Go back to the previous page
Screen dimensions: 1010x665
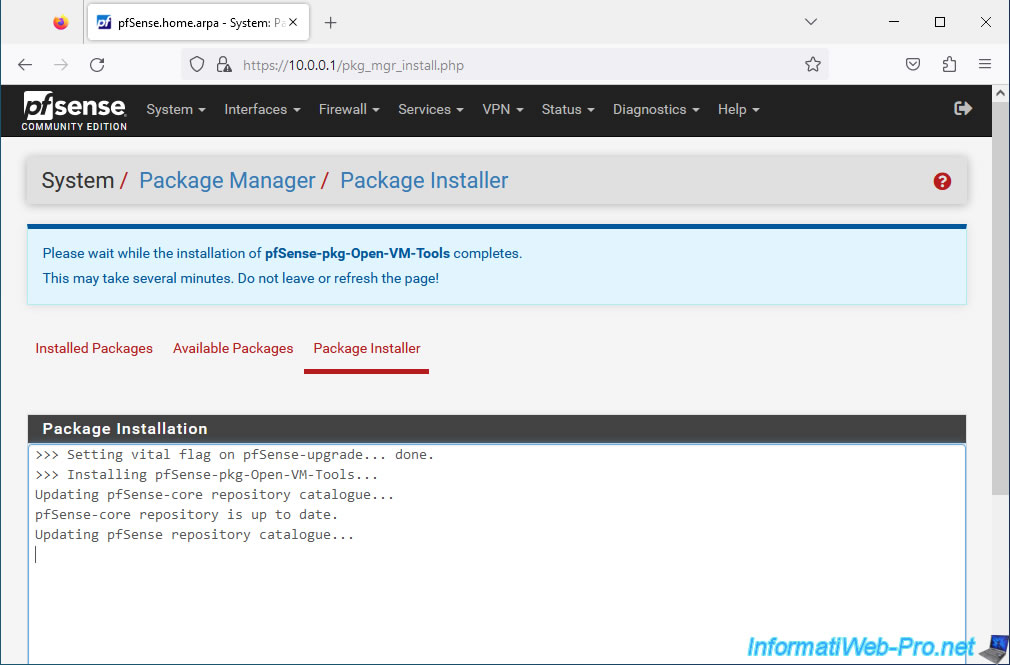click(24, 64)
